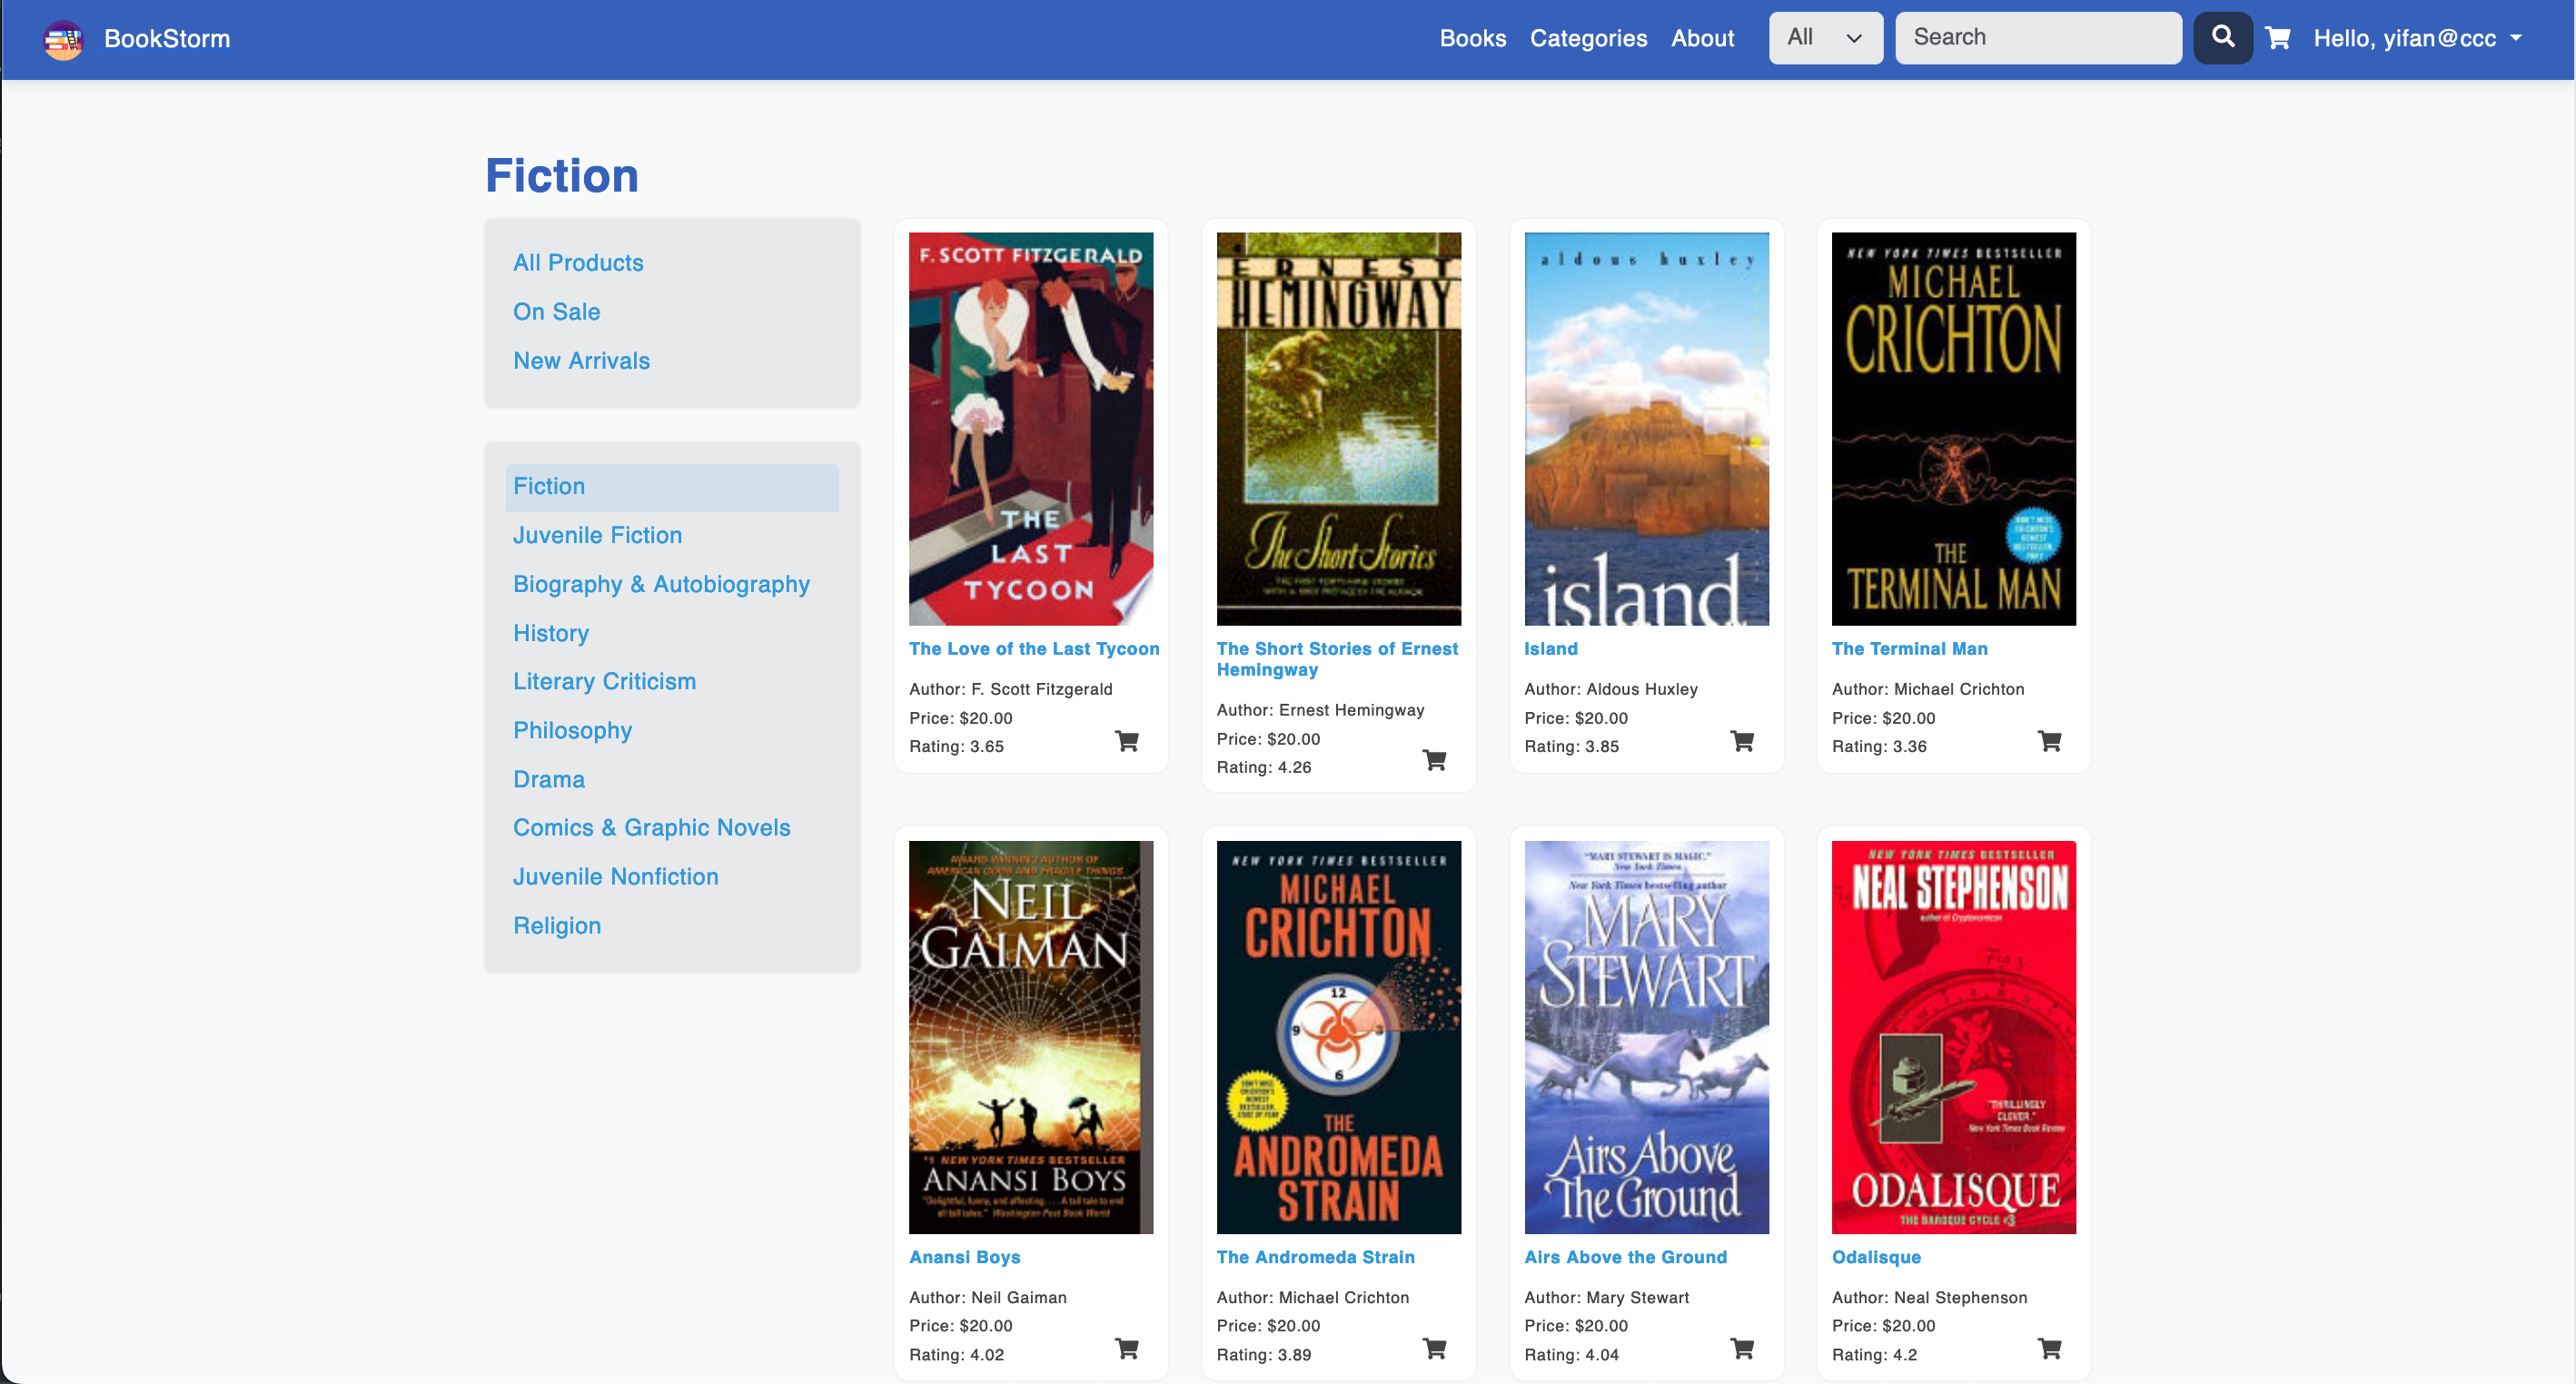Open Airs Above the Ground title link

tap(1625, 1257)
